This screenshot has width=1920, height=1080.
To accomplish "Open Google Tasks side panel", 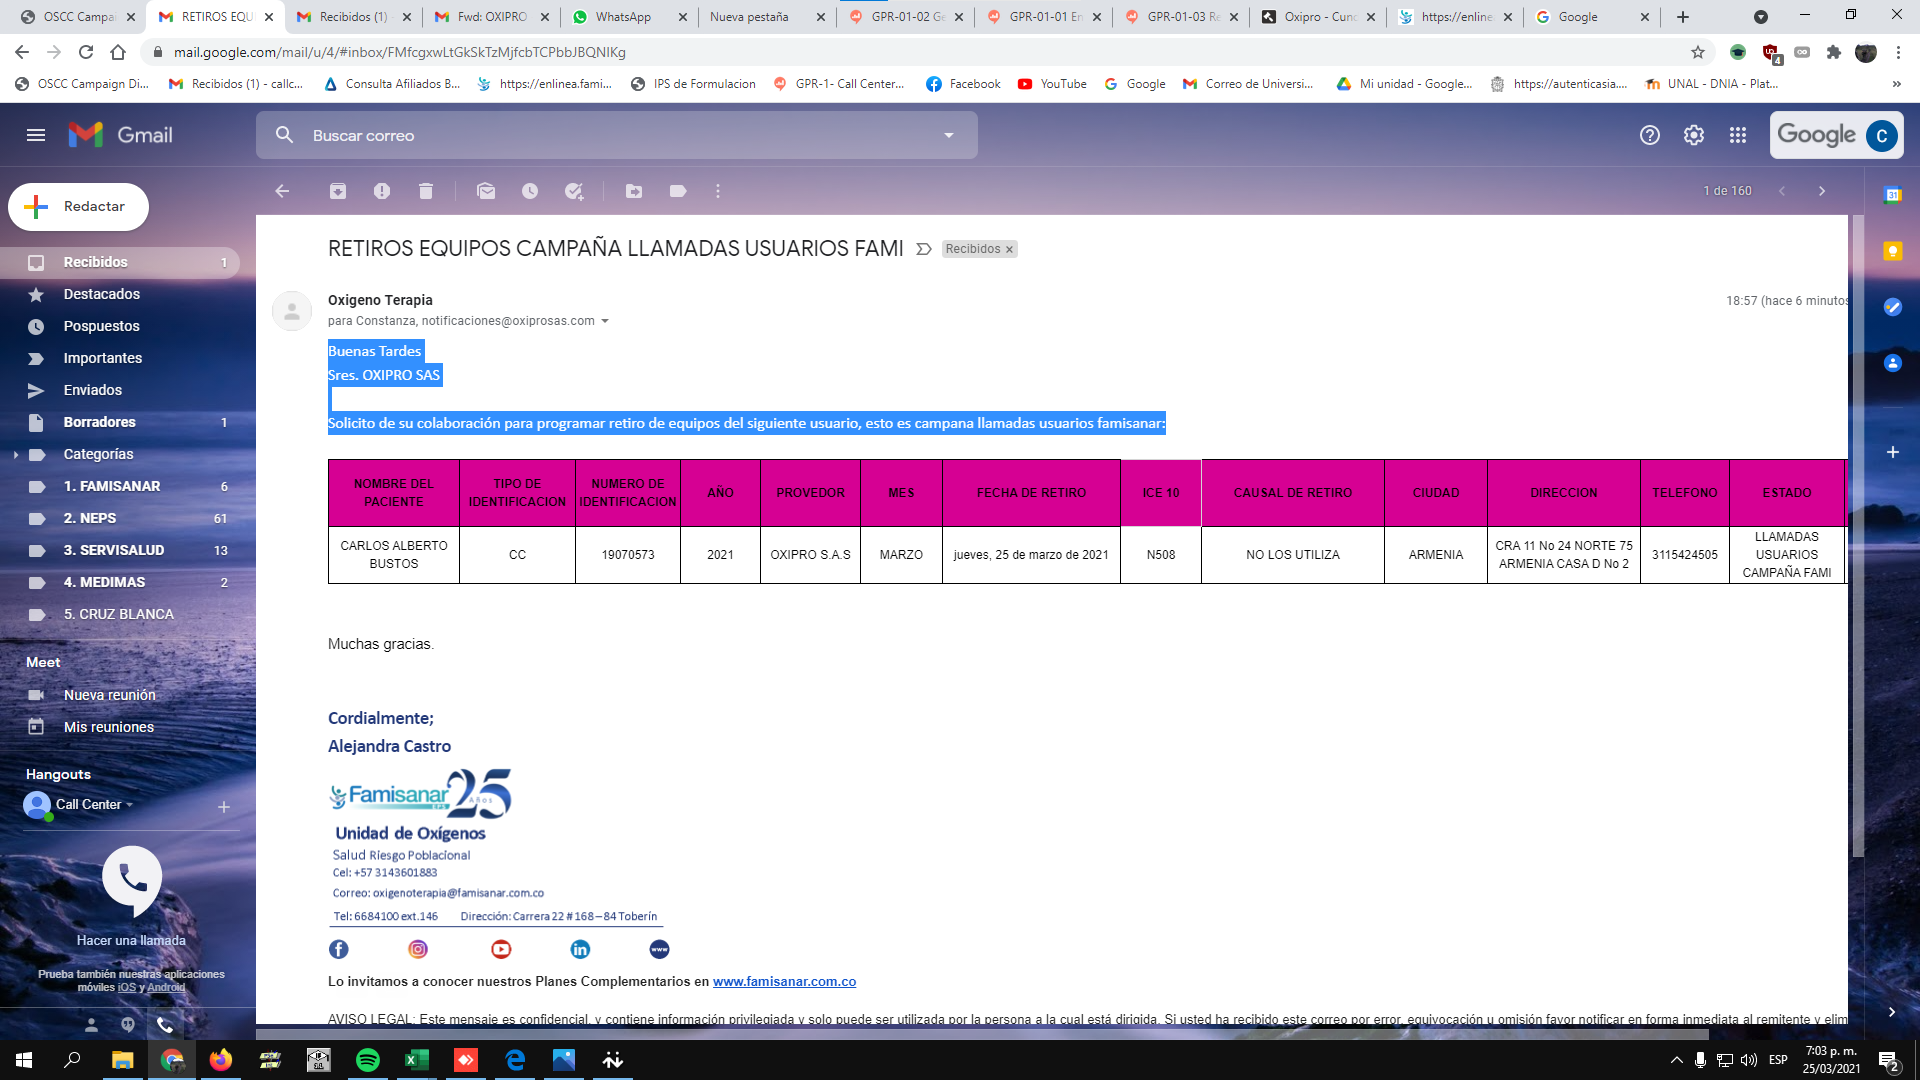I will (1893, 307).
